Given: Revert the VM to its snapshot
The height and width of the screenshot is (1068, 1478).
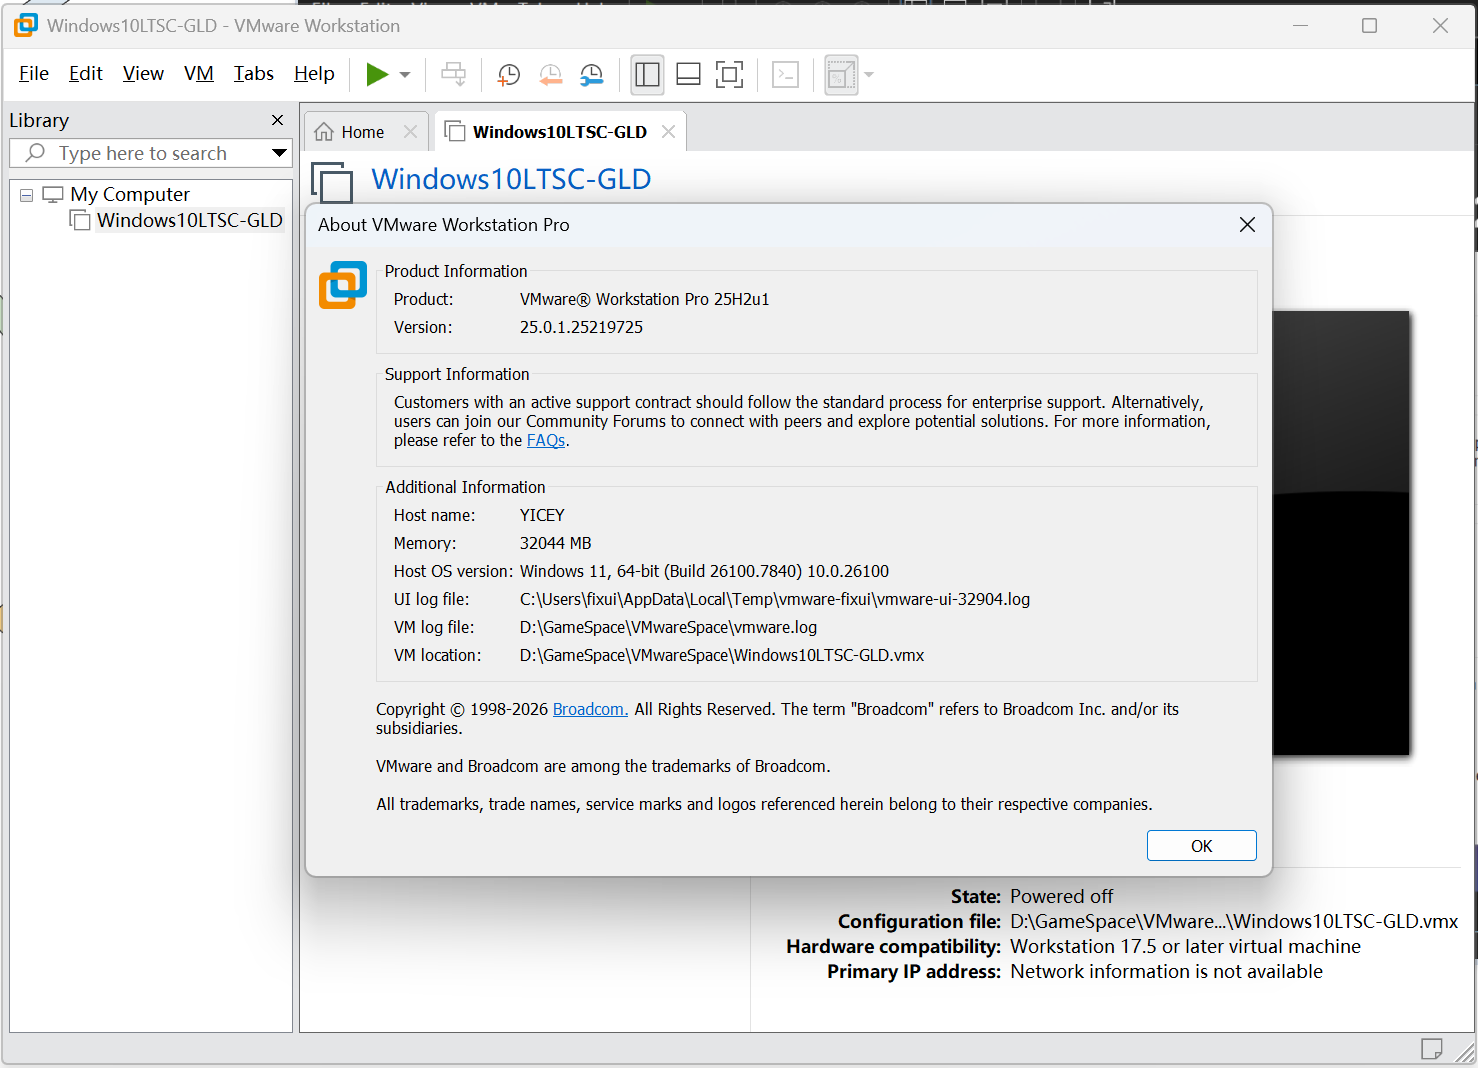Looking at the screenshot, I should [x=550, y=74].
